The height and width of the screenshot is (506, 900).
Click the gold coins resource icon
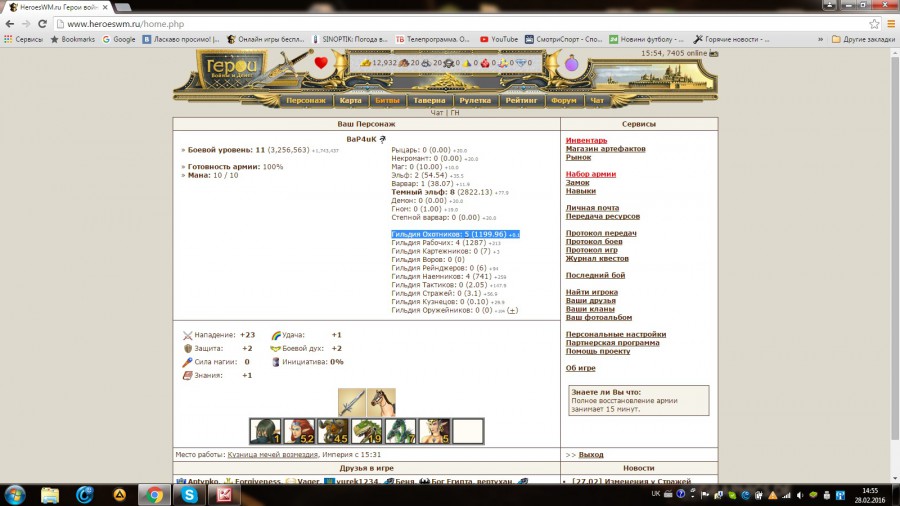coord(366,63)
